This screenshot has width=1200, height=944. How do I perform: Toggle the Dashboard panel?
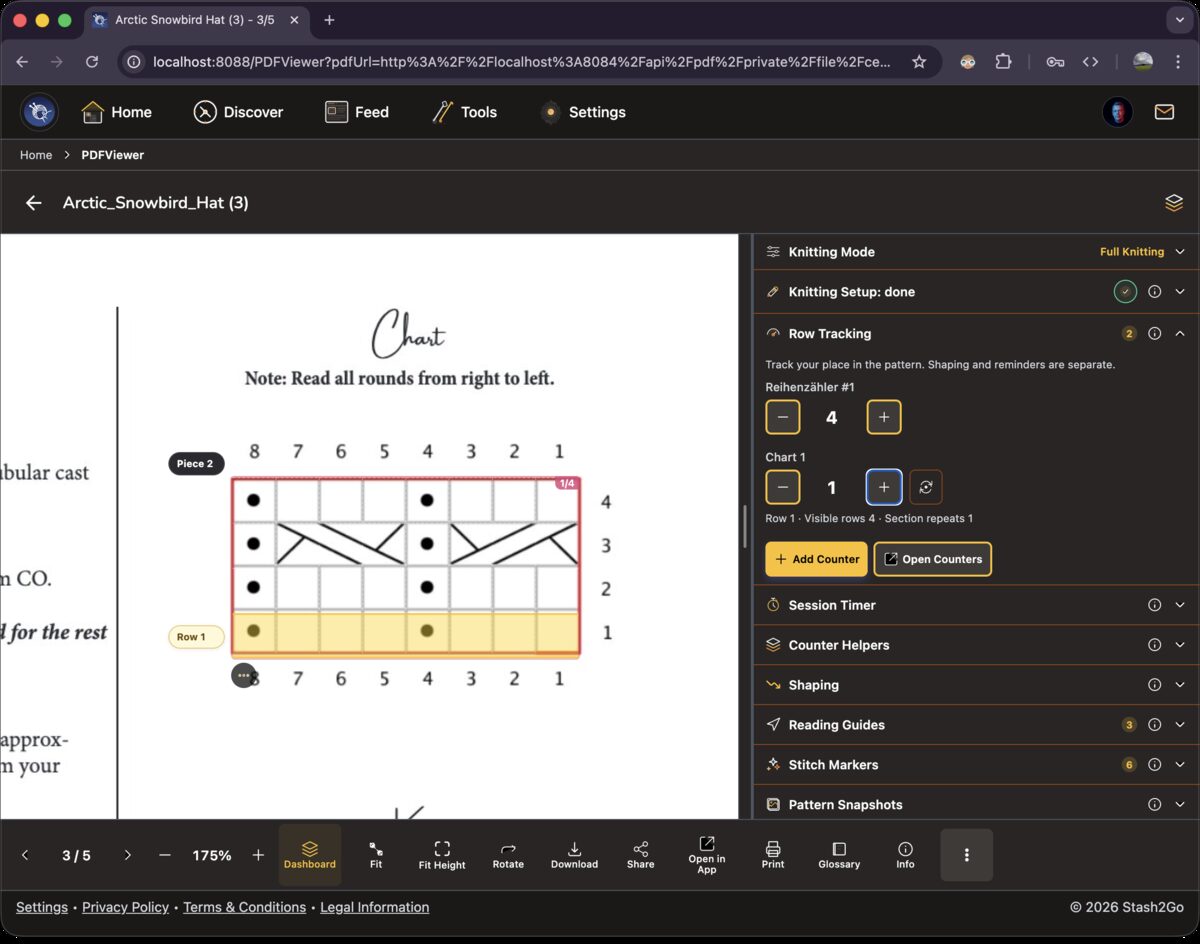point(310,855)
